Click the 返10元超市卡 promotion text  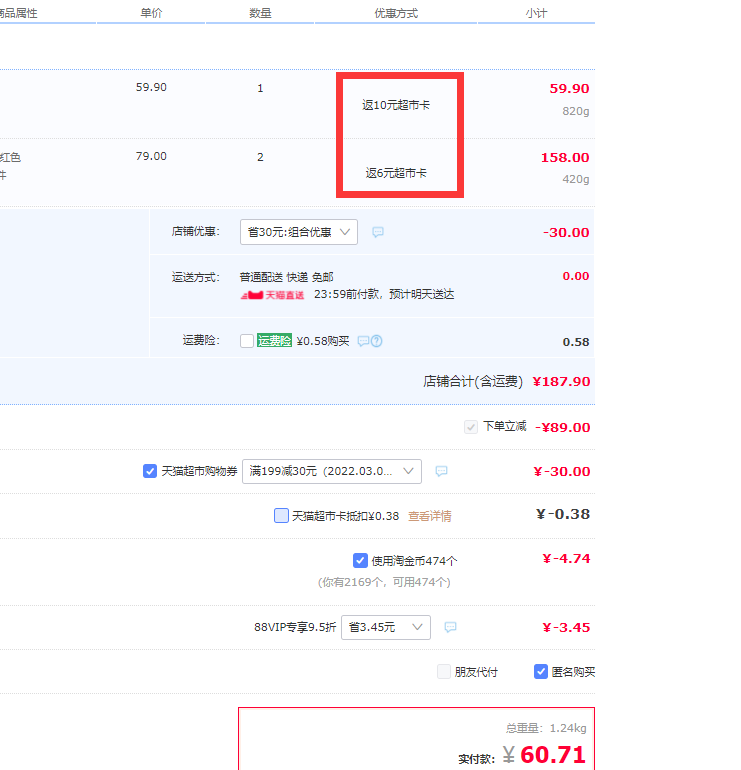[x=396, y=105]
